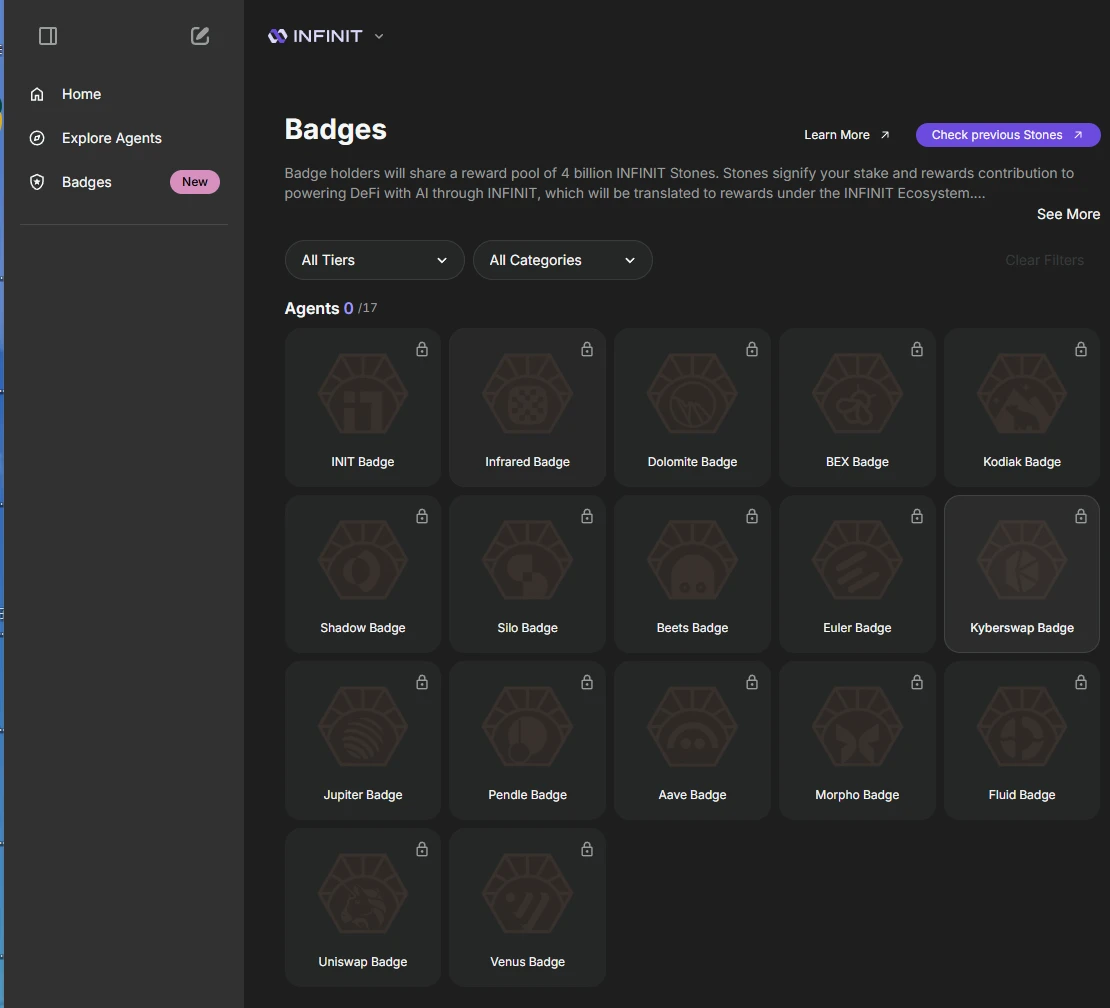The width and height of the screenshot is (1110, 1008).
Task: Open the All Tiers dropdown
Action: [x=374, y=260]
